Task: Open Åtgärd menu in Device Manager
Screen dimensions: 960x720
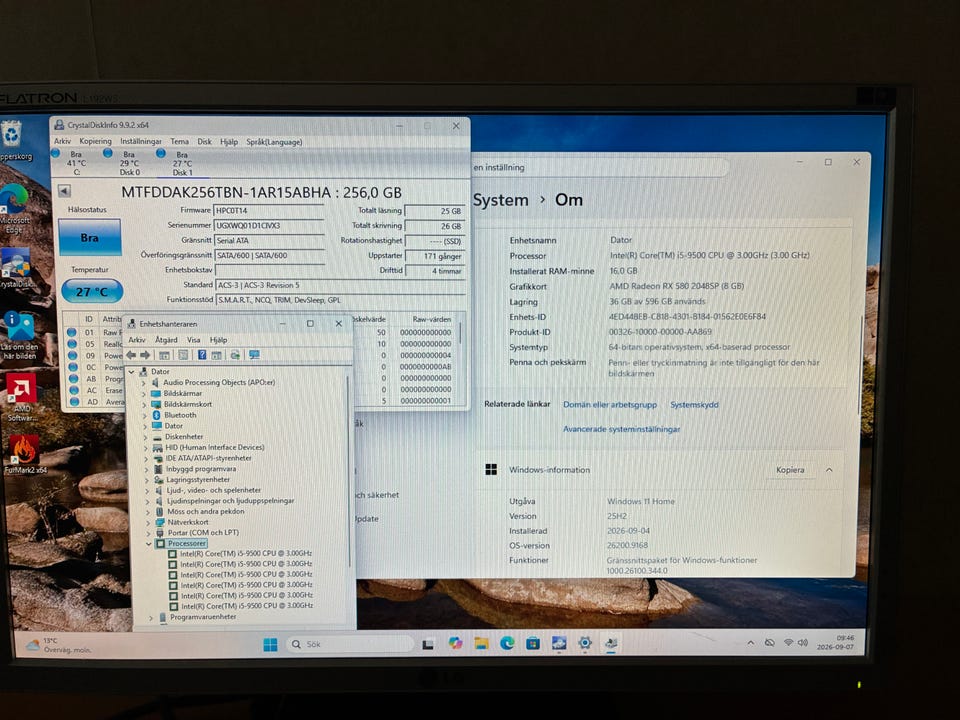Action: pos(166,340)
